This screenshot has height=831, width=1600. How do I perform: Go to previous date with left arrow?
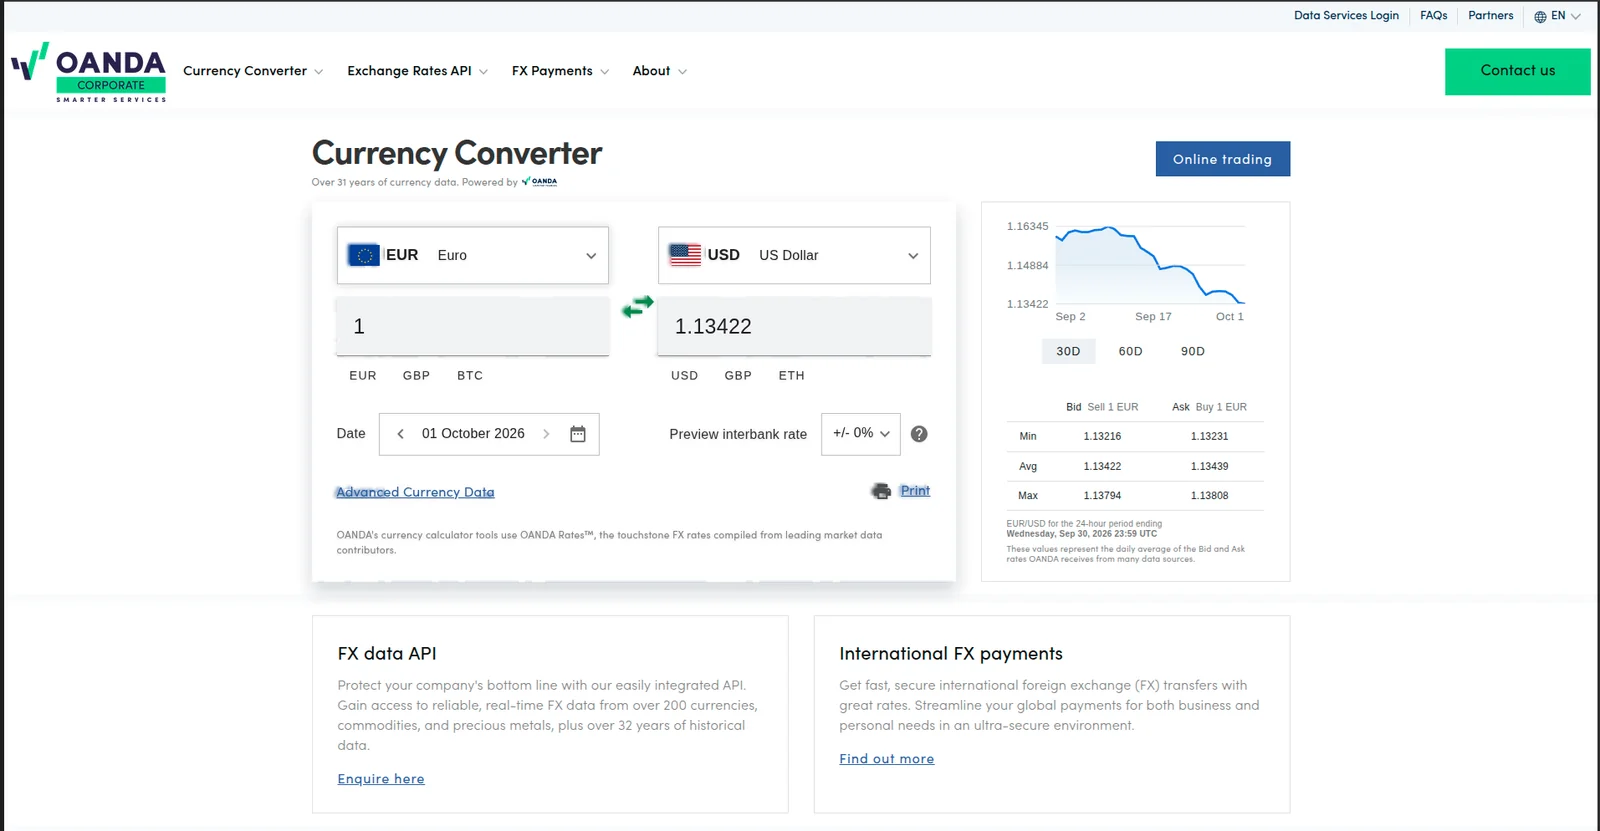tap(400, 434)
